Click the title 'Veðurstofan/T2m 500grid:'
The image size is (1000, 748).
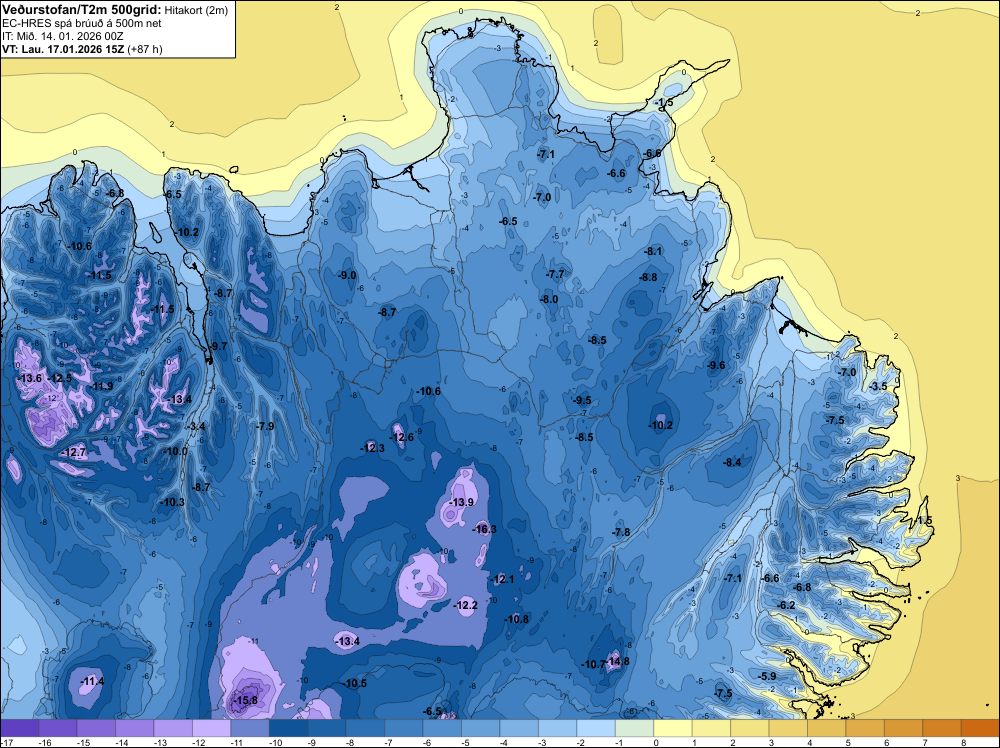[x=82, y=9]
